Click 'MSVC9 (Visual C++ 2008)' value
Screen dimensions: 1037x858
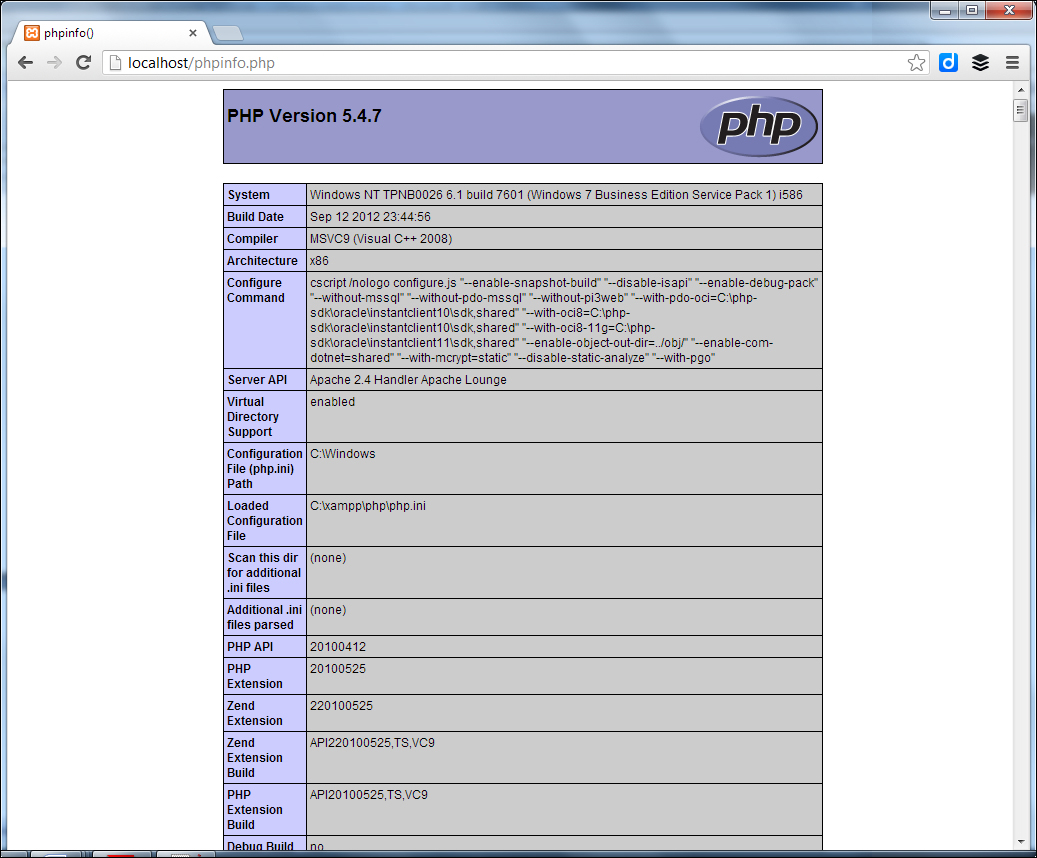tap(381, 238)
